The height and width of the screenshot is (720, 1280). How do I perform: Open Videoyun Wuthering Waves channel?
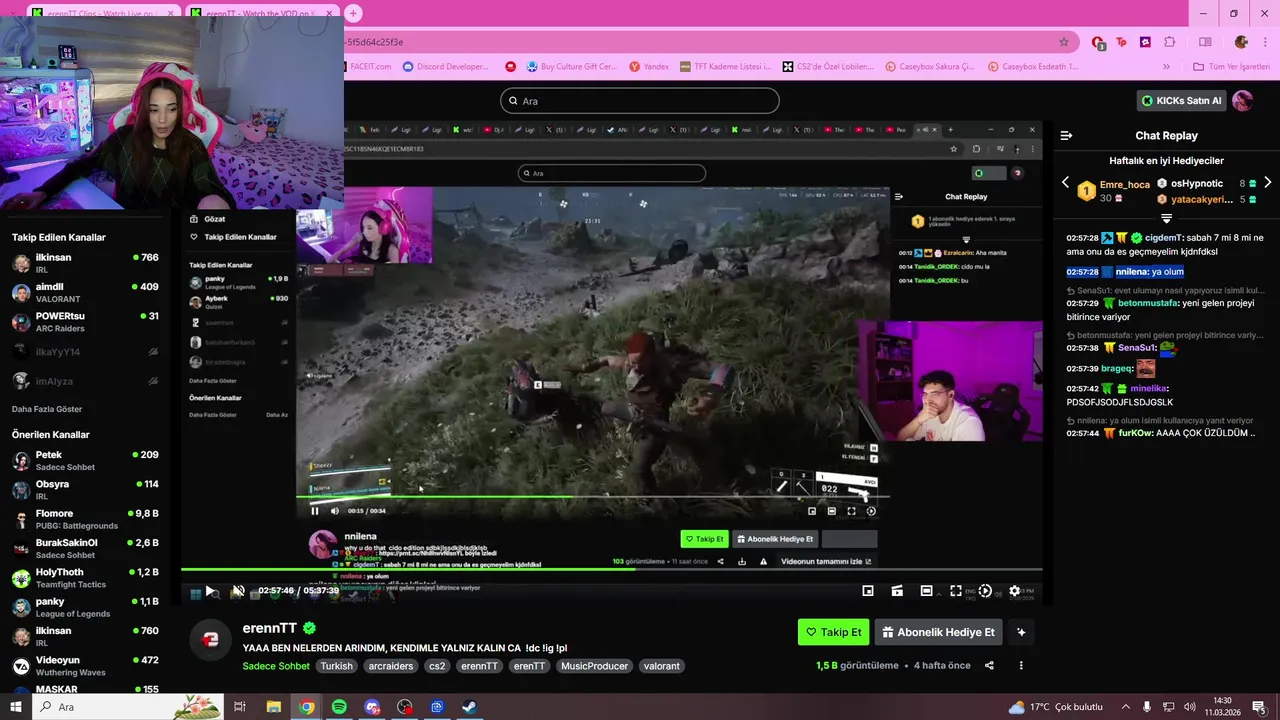coord(85,666)
